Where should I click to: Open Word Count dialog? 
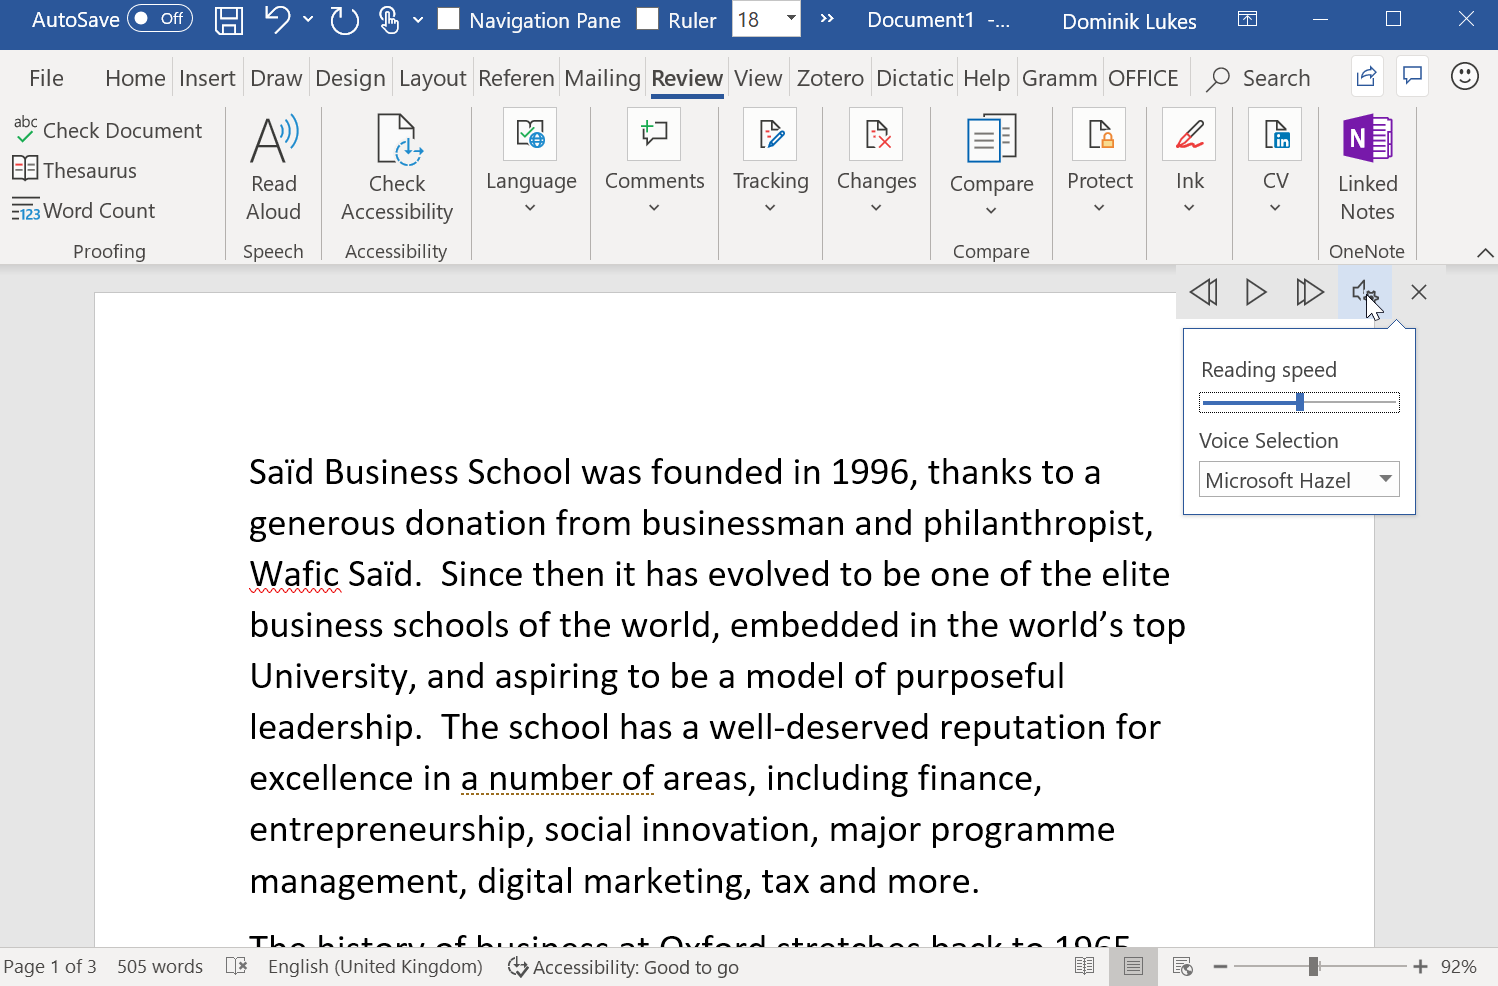pos(84,210)
